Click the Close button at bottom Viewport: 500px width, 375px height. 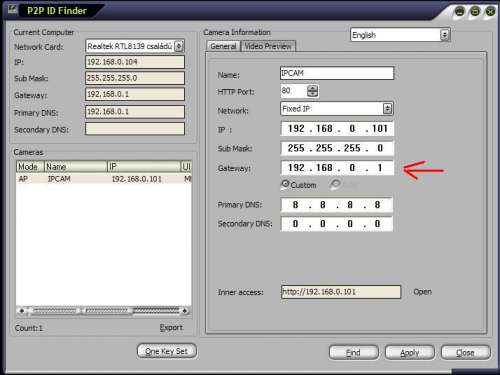[465, 352]
